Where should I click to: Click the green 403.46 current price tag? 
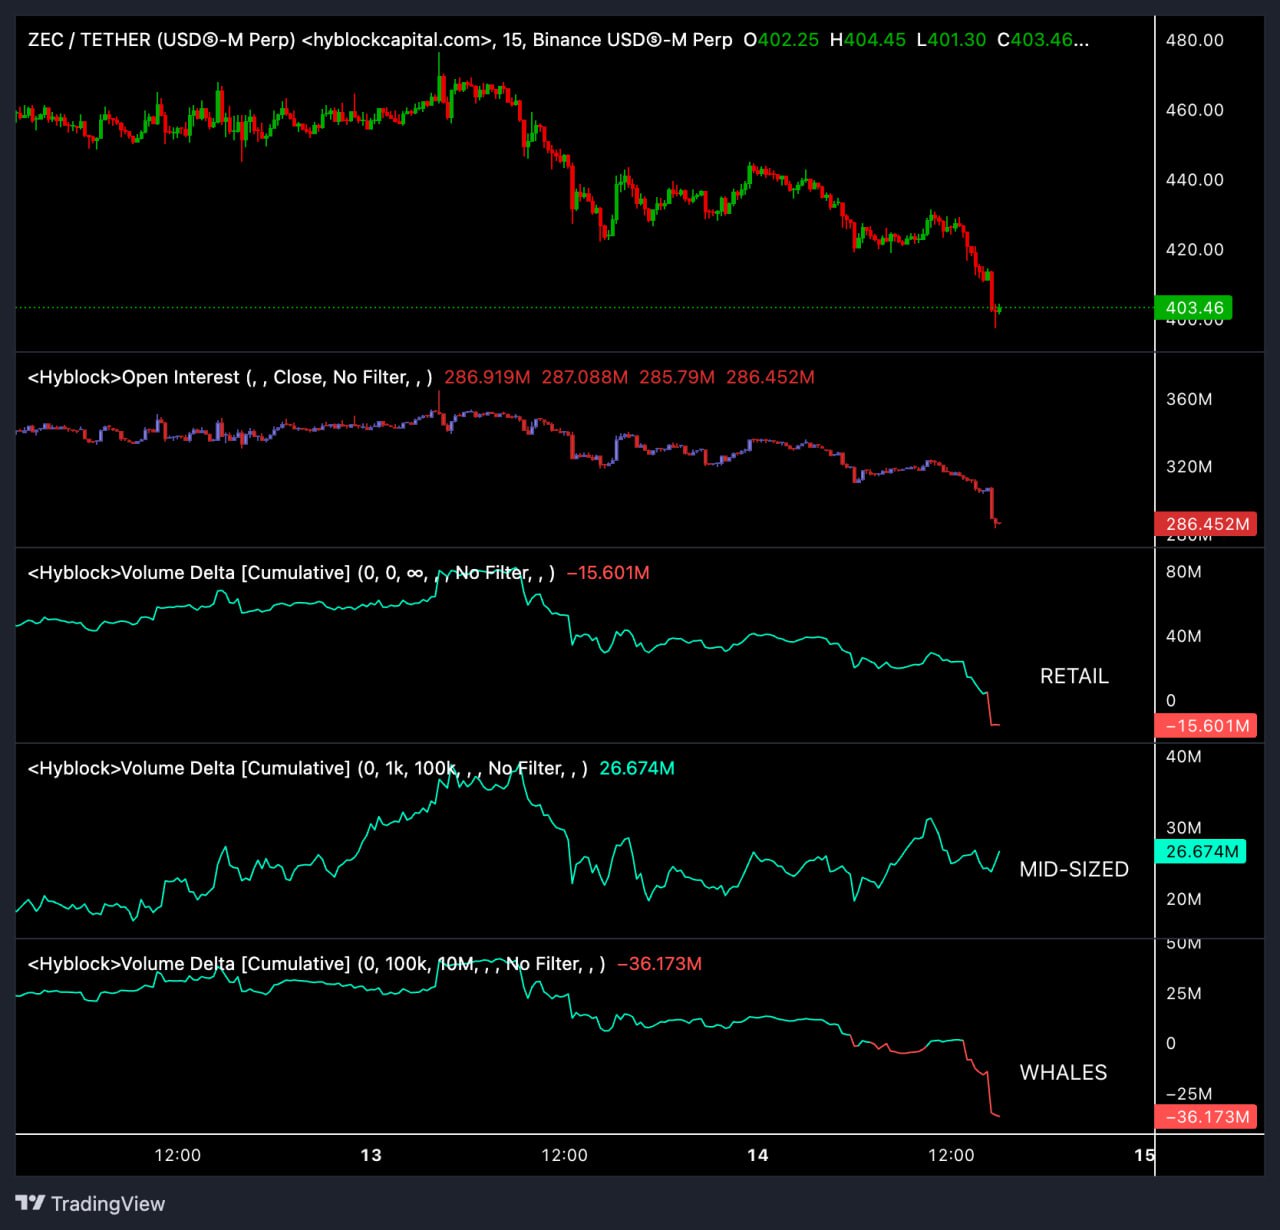coord(1194,308)
